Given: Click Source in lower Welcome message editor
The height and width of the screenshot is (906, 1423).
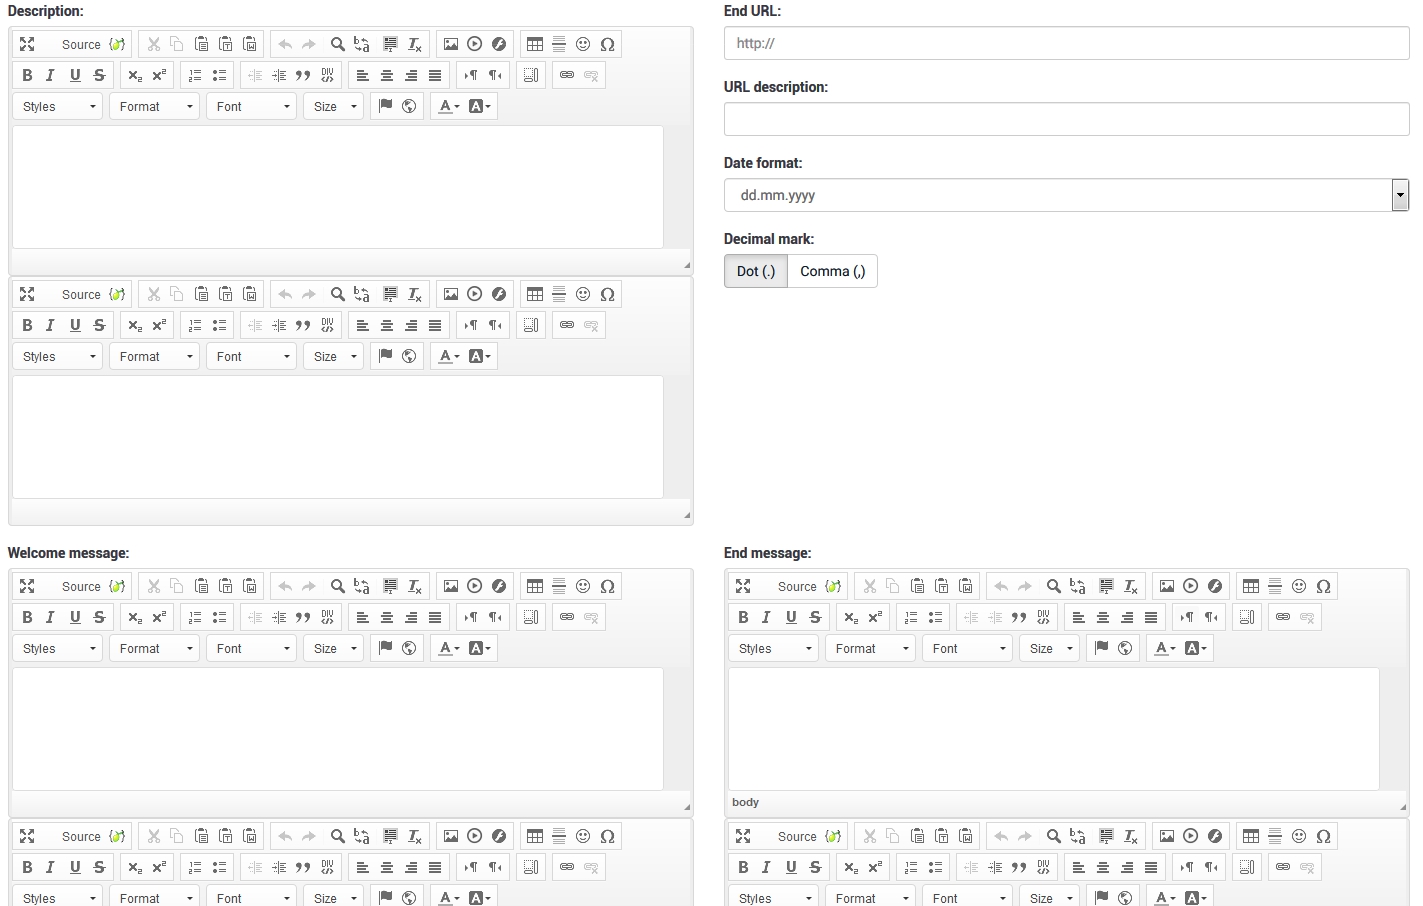Looking at the screenshot, I should pos(82,836).
